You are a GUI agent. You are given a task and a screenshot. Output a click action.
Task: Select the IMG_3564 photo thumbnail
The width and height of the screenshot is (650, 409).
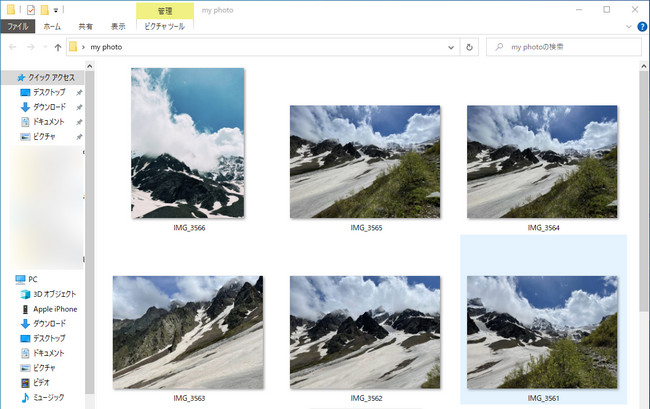pos(542,162)
